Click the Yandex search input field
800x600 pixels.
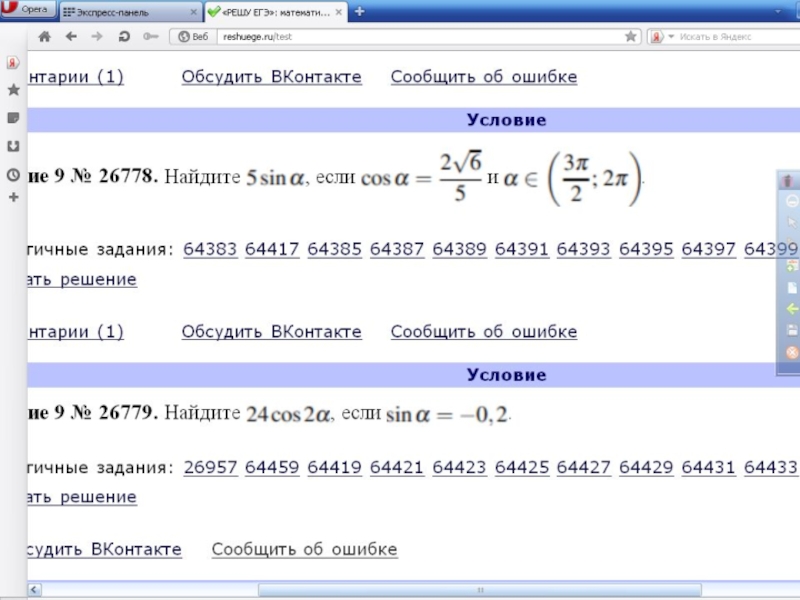click(730, 36)
